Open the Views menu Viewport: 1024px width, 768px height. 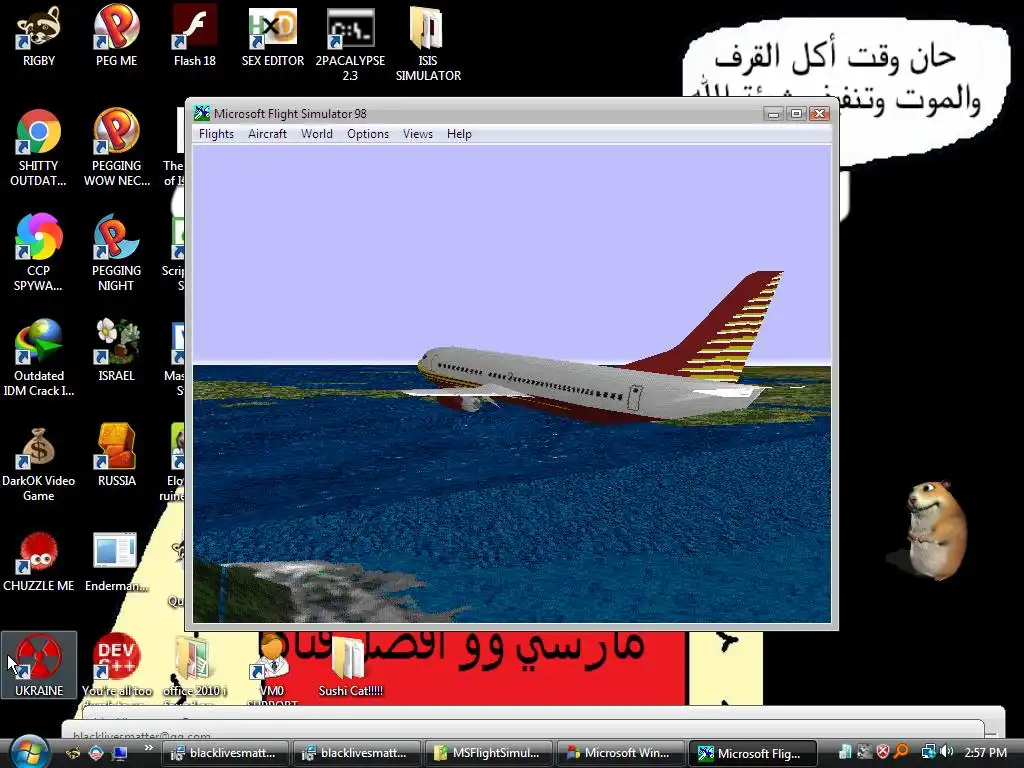point(418,134)
